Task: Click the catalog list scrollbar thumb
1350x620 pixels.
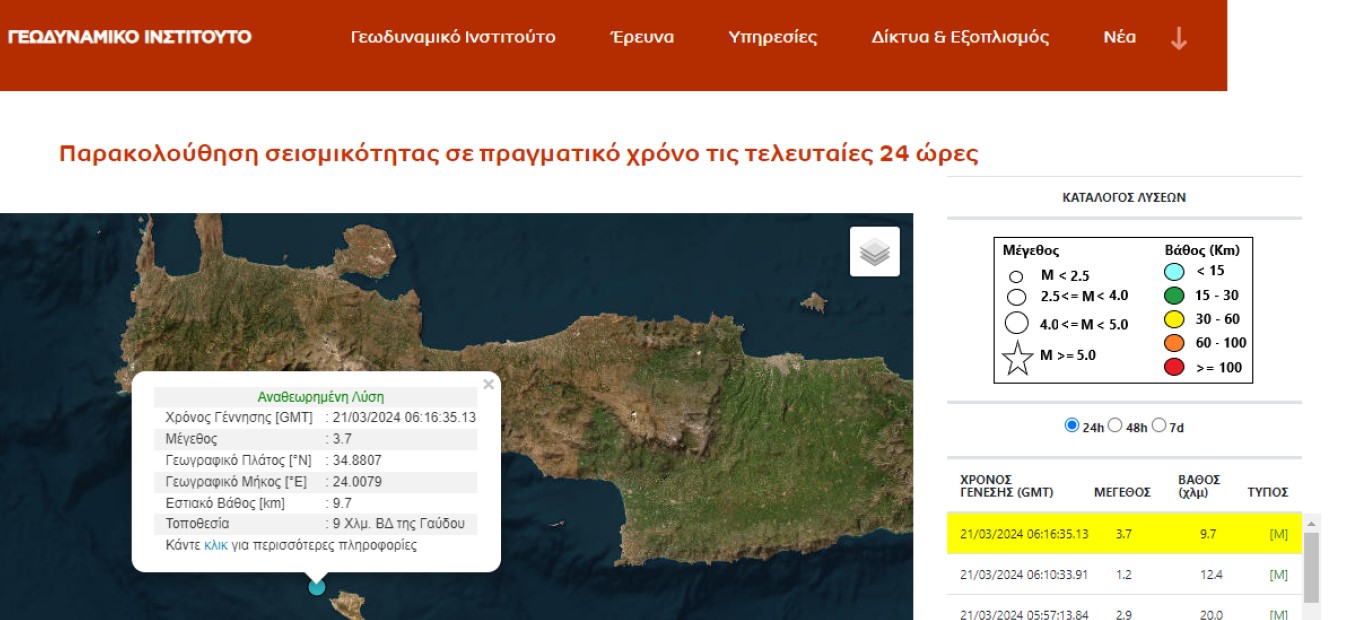Action: [1311, 567]
